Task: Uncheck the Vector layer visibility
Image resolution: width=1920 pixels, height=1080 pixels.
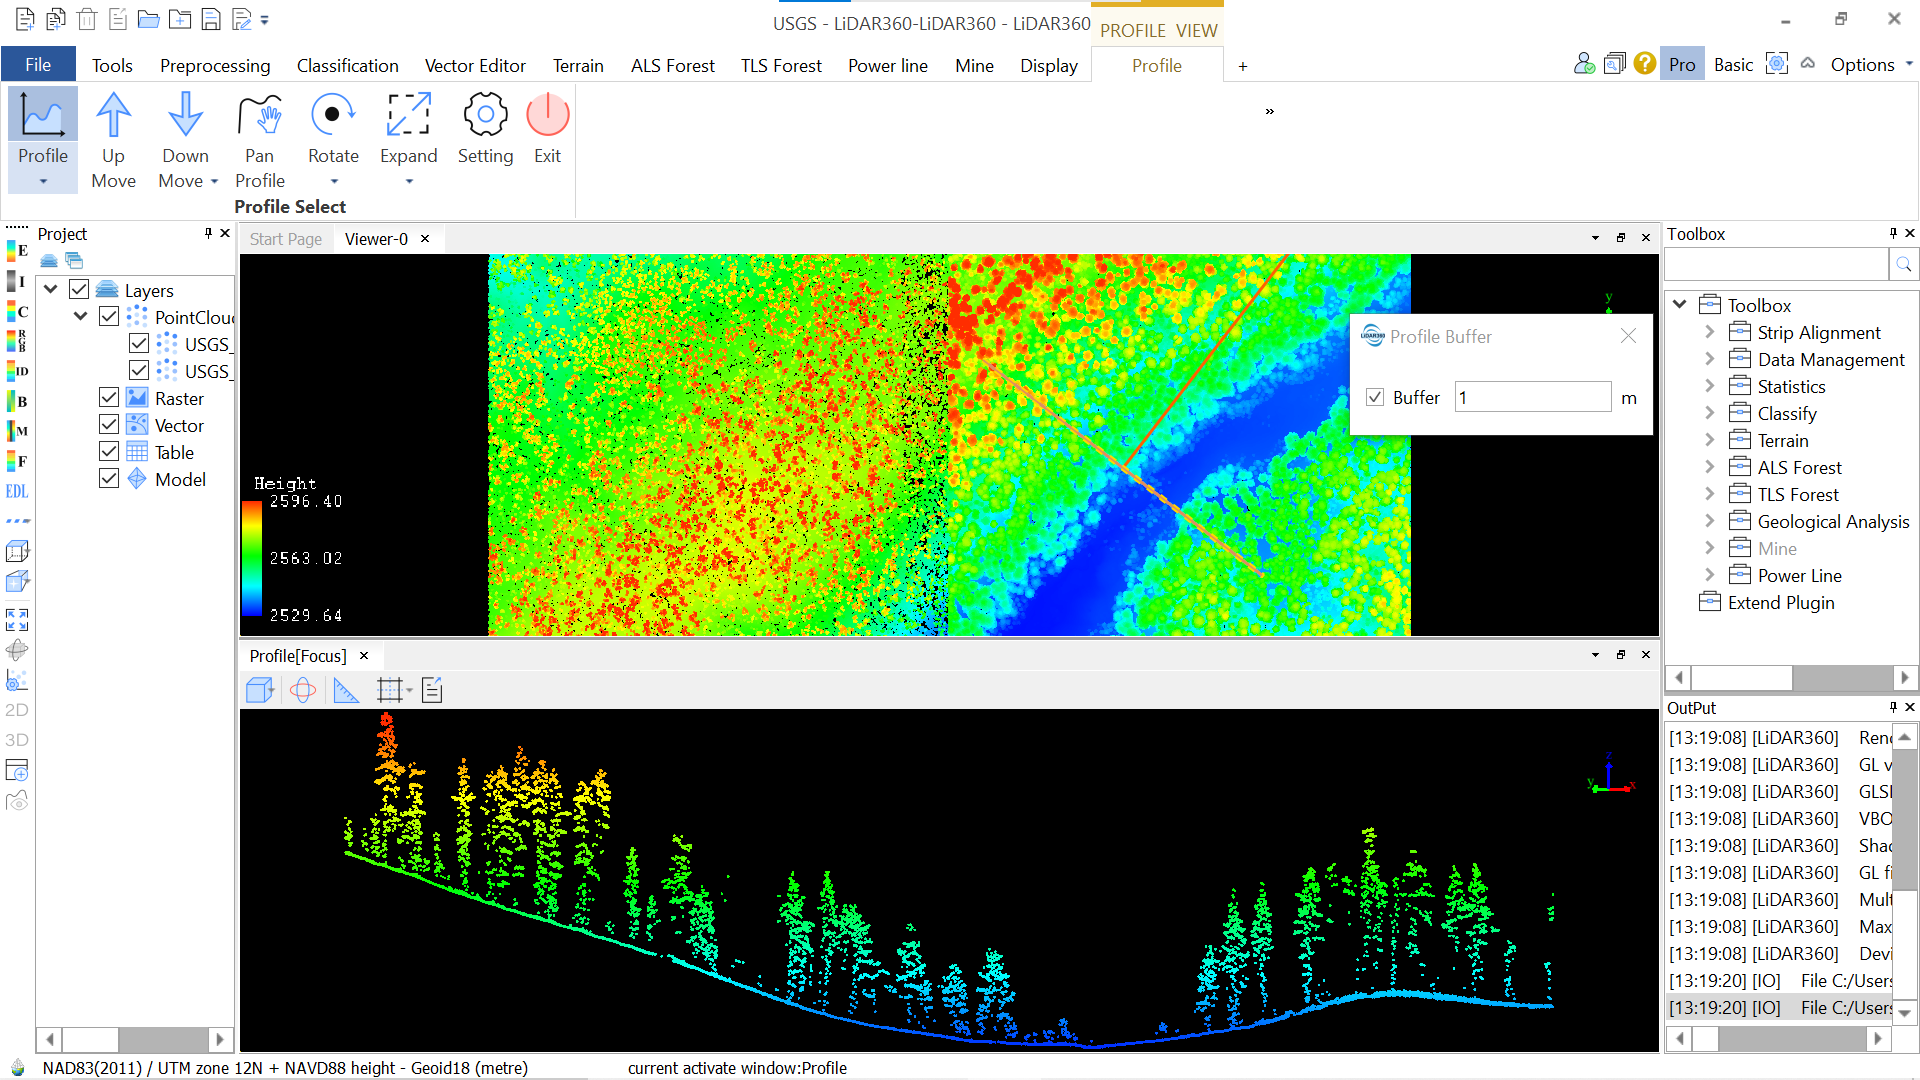Action: pos(108,424)
